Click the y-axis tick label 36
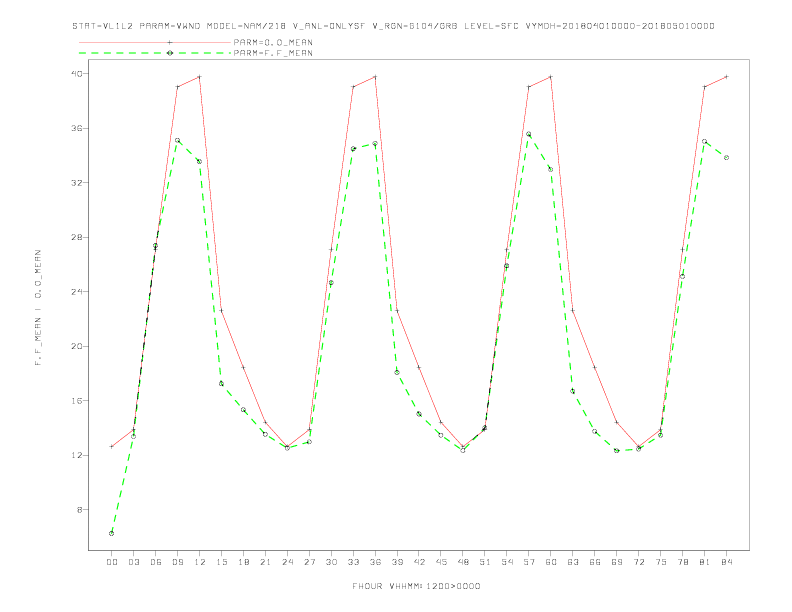 [76, 128]
